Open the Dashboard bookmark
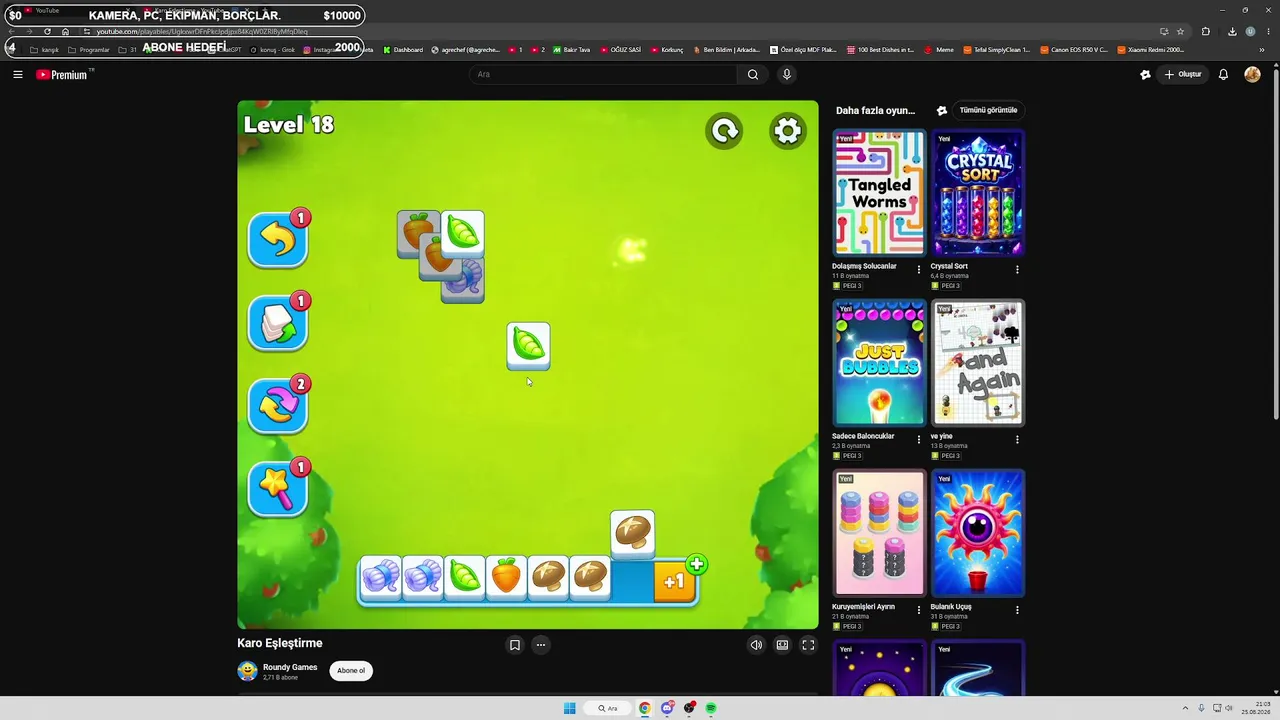Image resolution: width=1280 pixels, height=720 pixels. pos(403,49)
